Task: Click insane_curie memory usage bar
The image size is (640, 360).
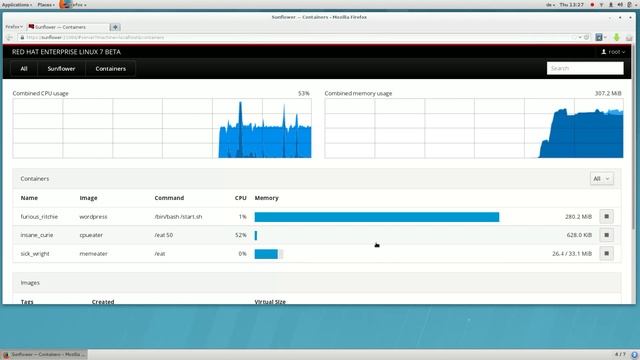Action: point(256,235)
